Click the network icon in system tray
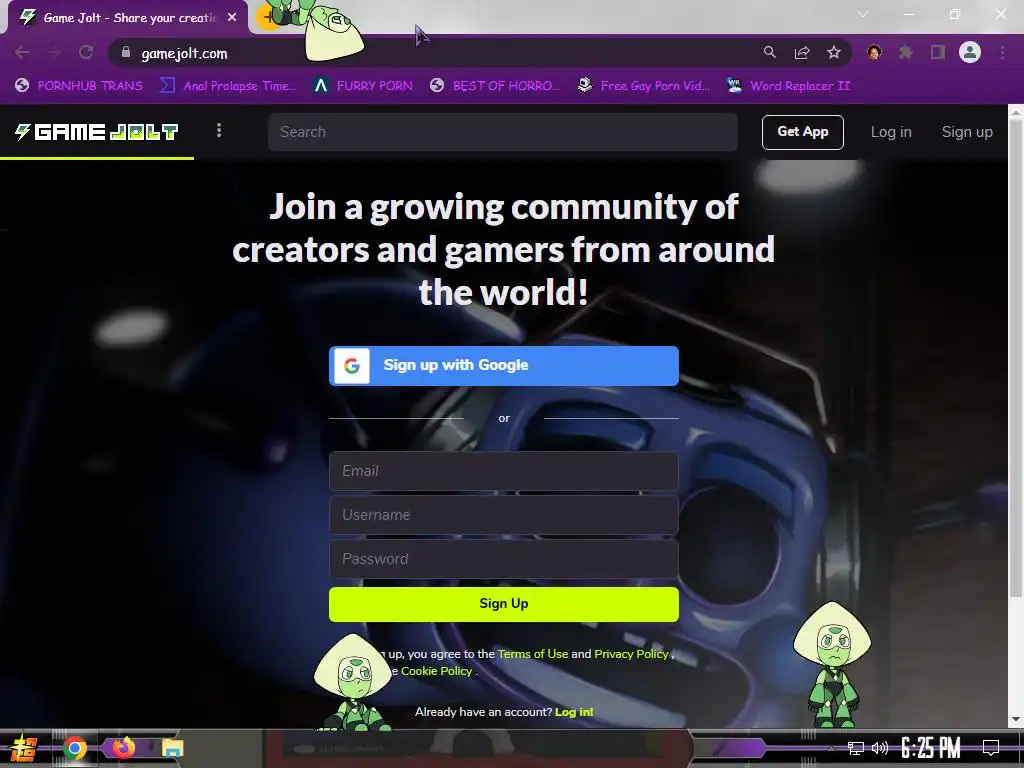The height and width of the screenshot is (768, 1024). 856,748
